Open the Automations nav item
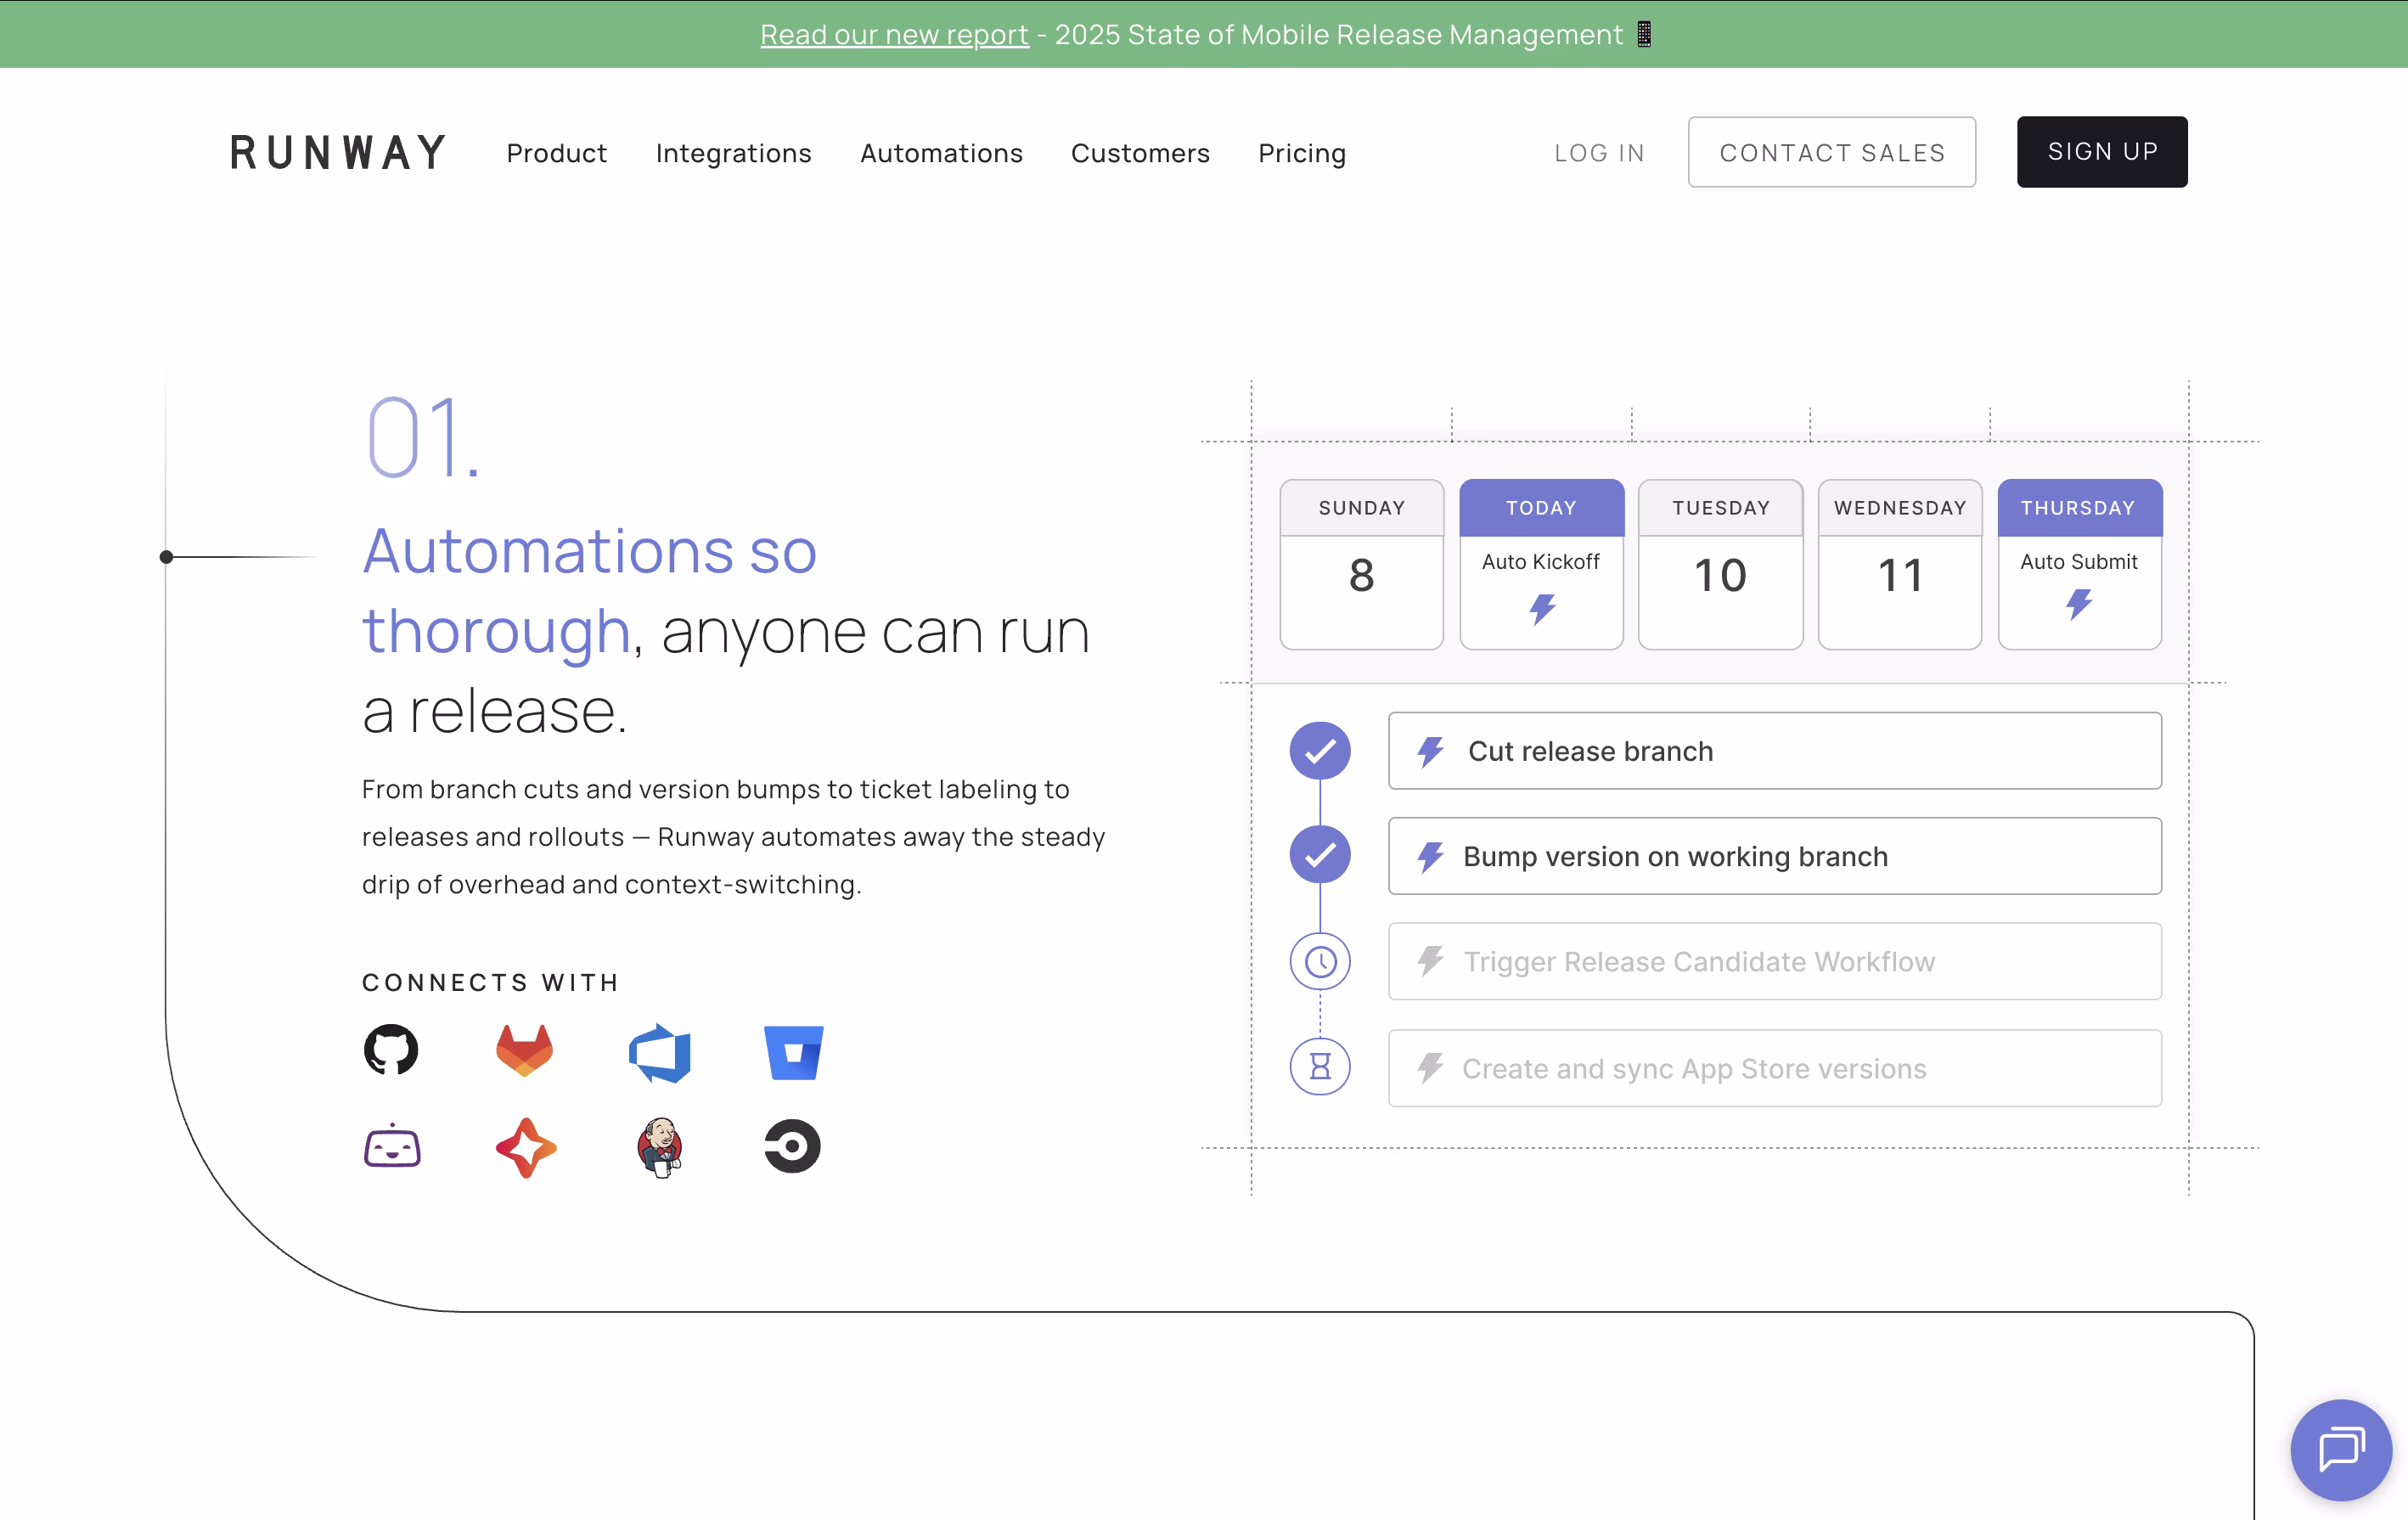This screenshot has height=1520, width=2408. 941,153
